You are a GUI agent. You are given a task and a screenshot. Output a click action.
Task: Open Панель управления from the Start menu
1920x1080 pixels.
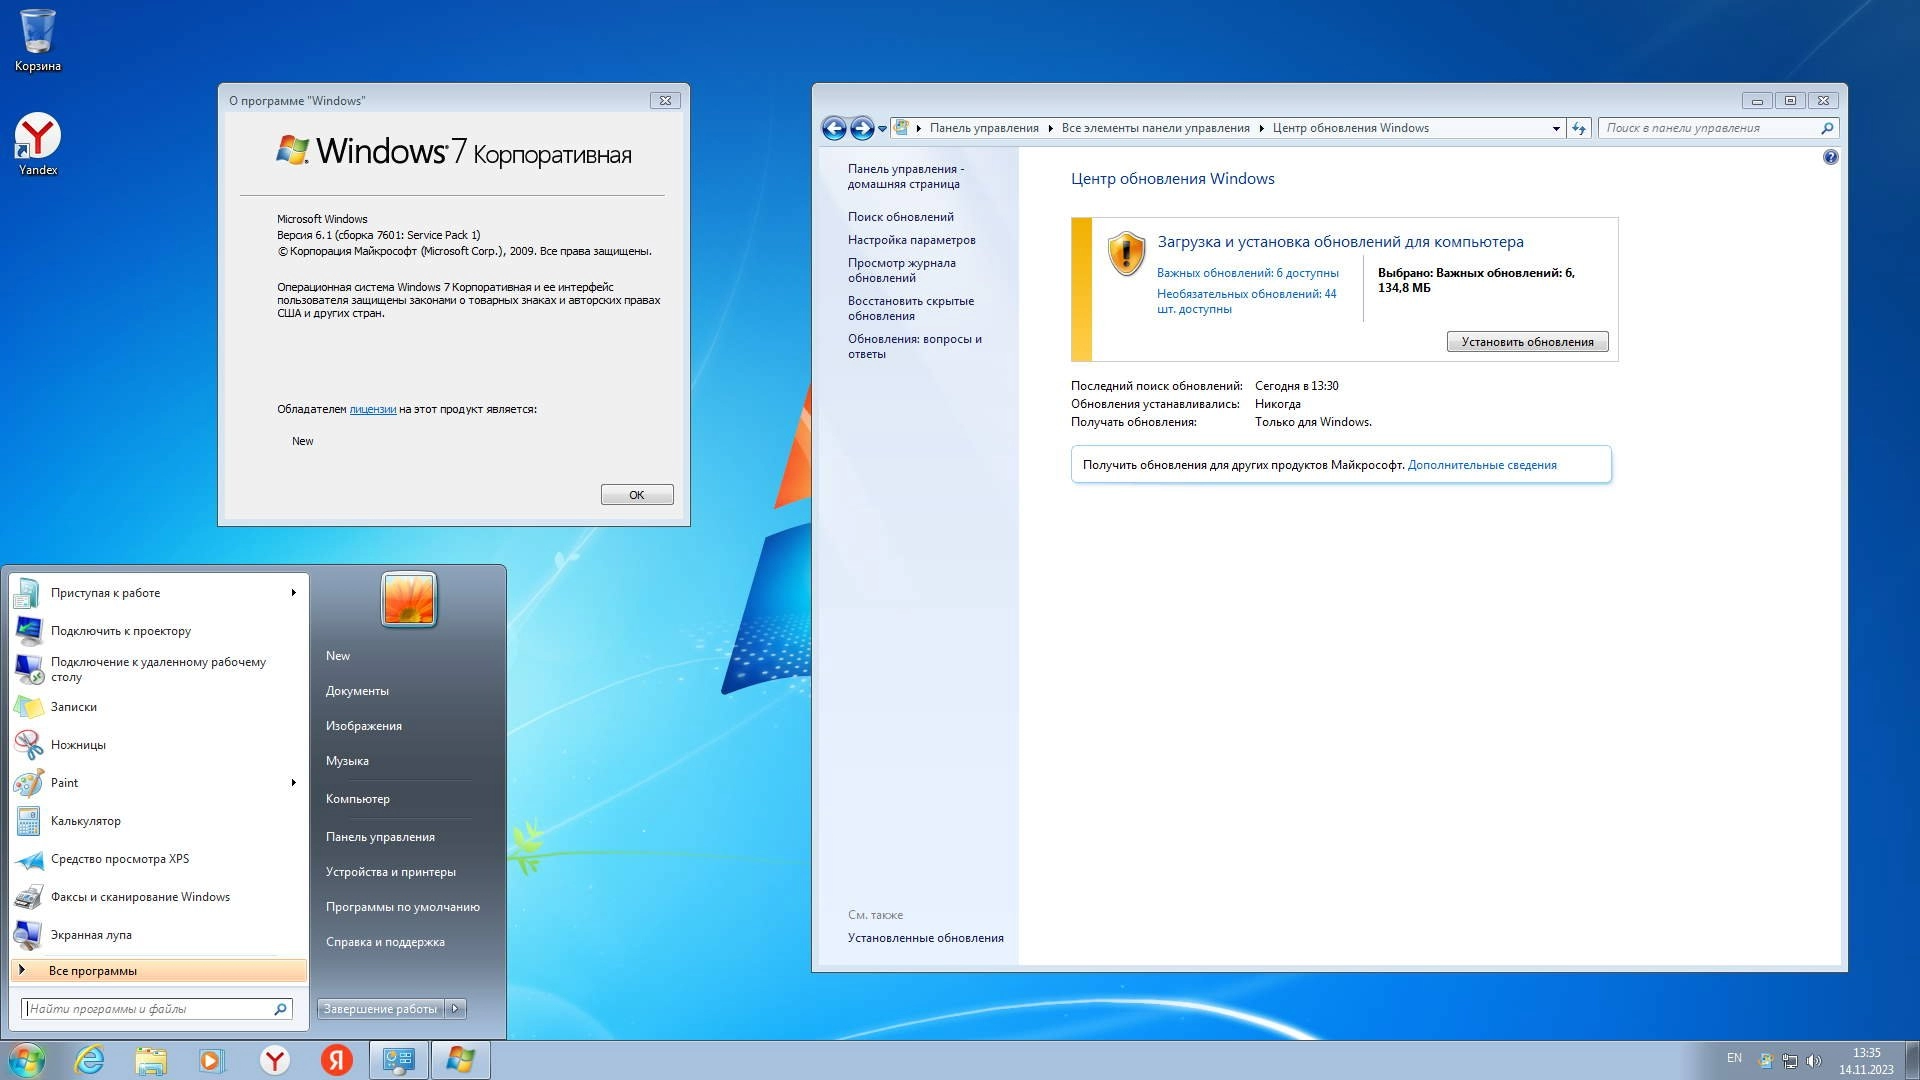pos(380,837)
